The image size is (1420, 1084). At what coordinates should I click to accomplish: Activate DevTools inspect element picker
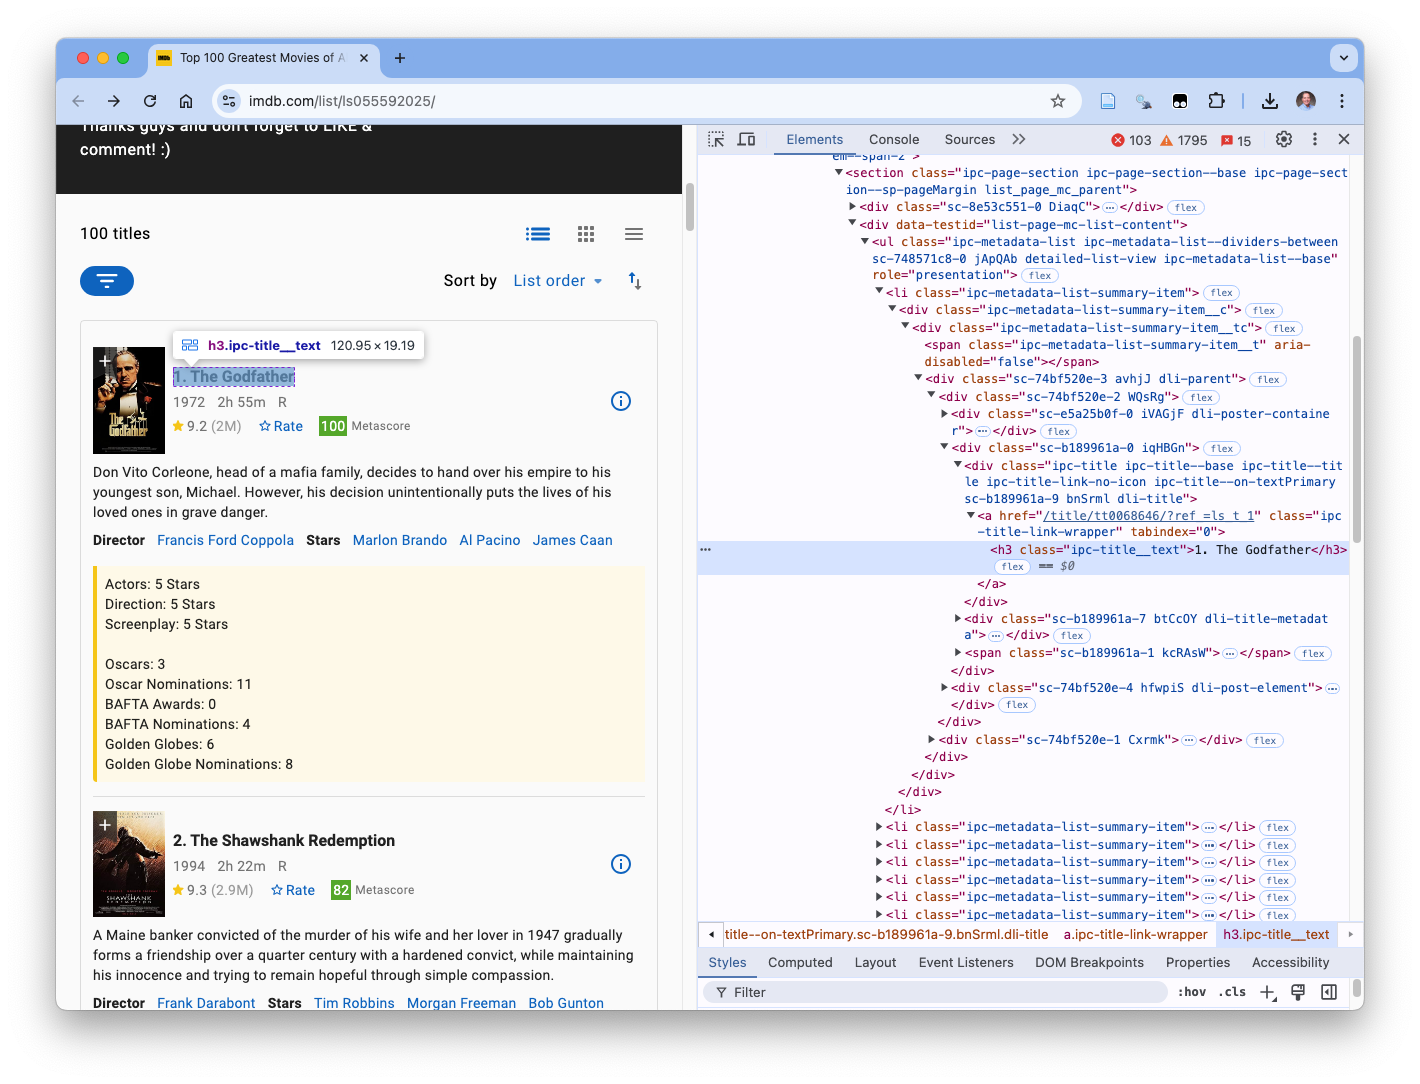(x=716, y=139)
